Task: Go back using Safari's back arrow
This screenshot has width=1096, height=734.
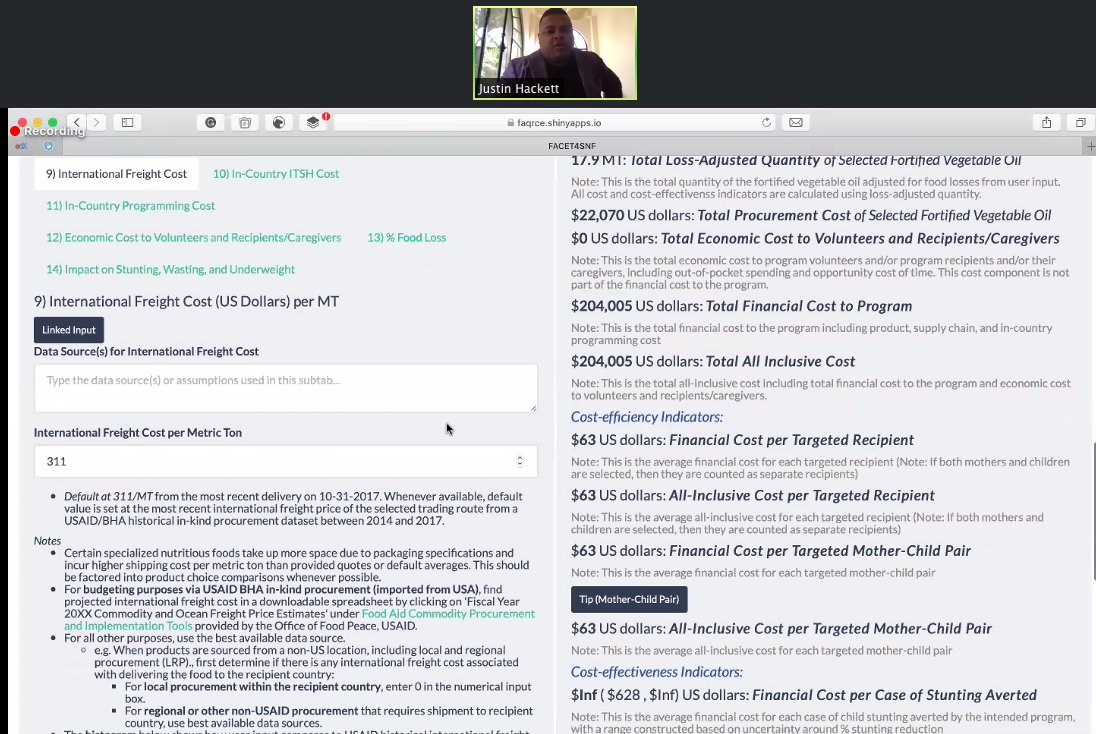Action: 78,122
